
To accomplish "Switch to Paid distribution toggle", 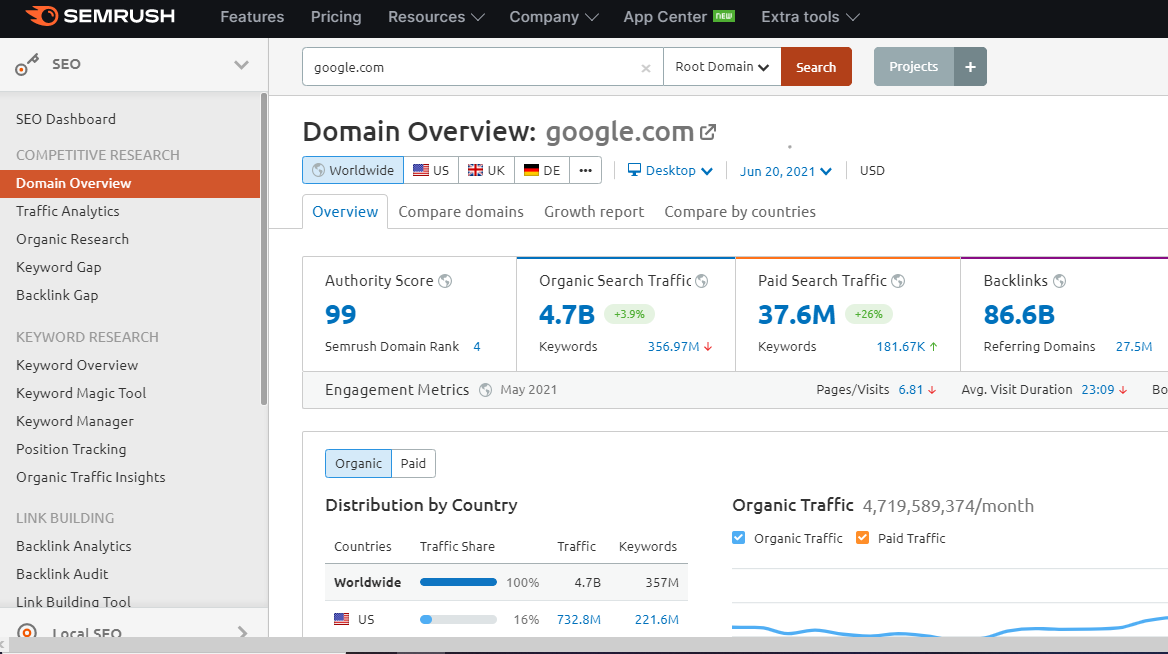I will [413, 463].
